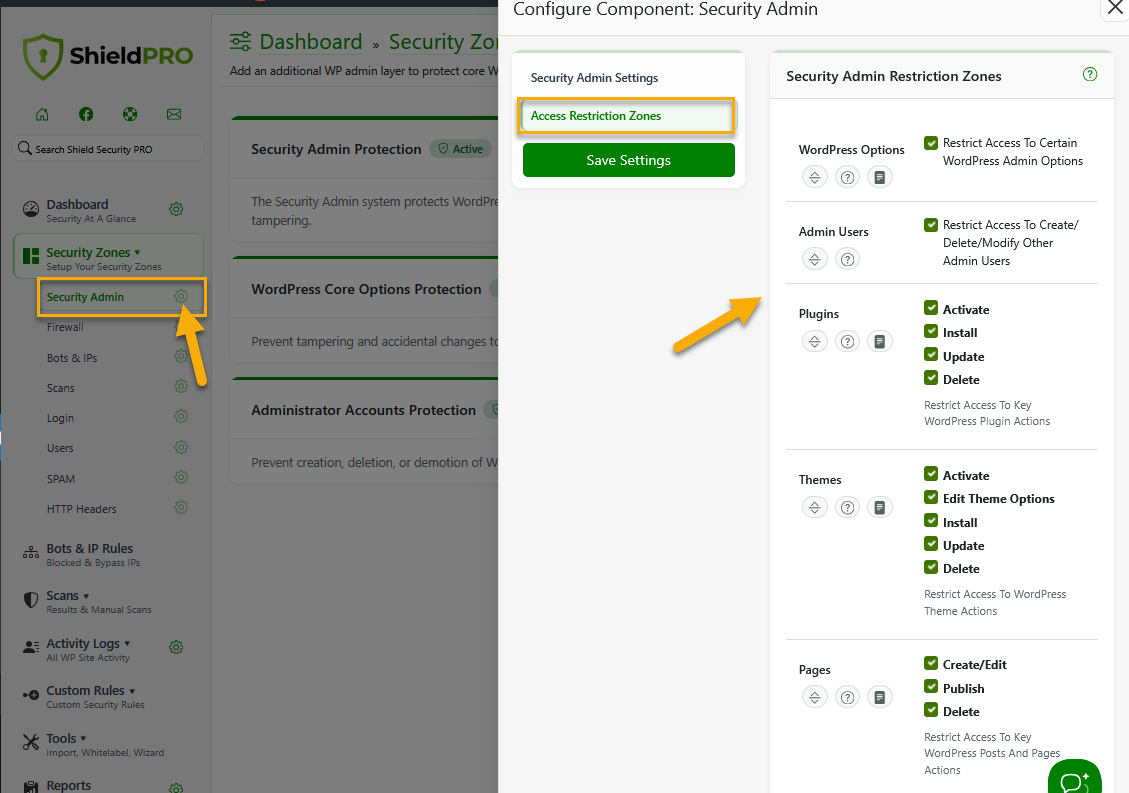Open HTTP Headers gear config icon
The image size is (1129, 793).
coord(181,507)
